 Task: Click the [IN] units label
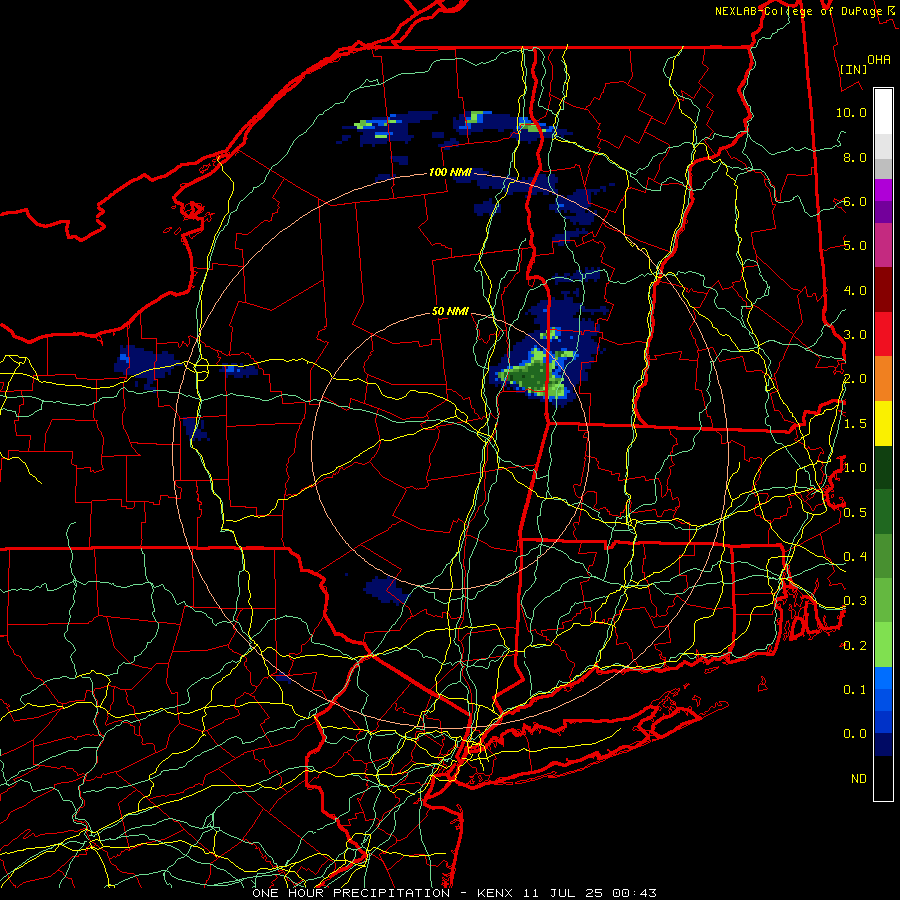[x=853, y=69]
